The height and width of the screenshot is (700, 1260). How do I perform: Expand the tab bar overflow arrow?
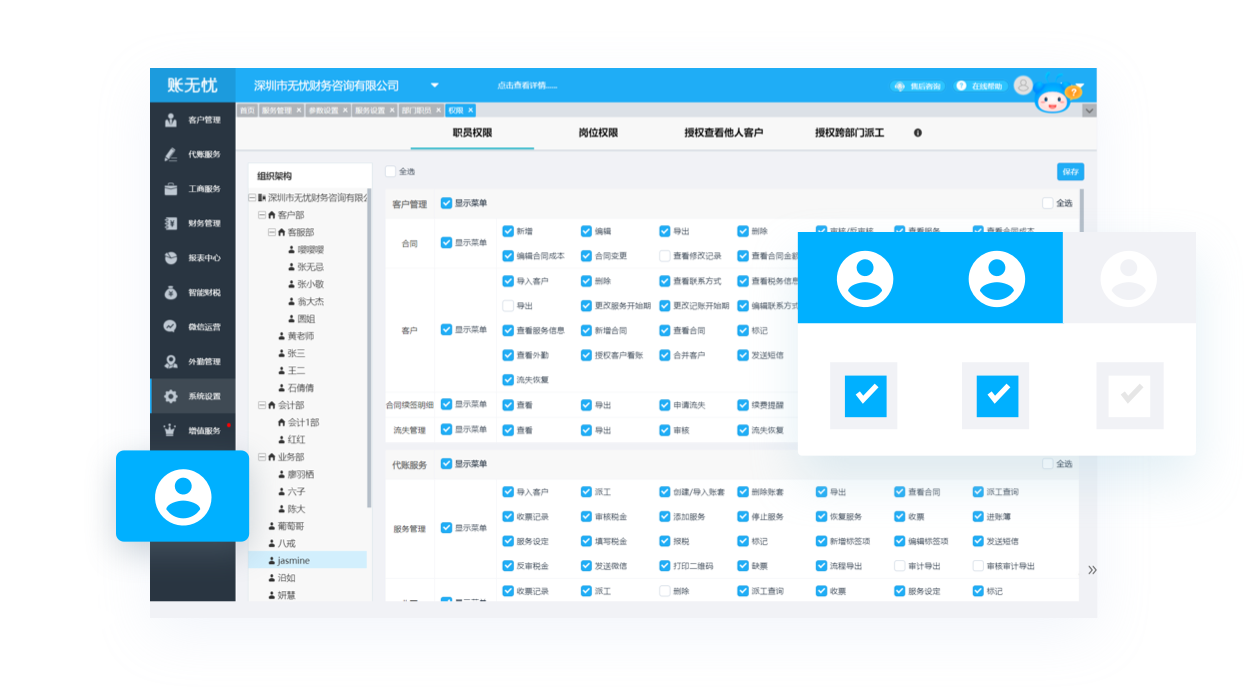click(1089, 111)
